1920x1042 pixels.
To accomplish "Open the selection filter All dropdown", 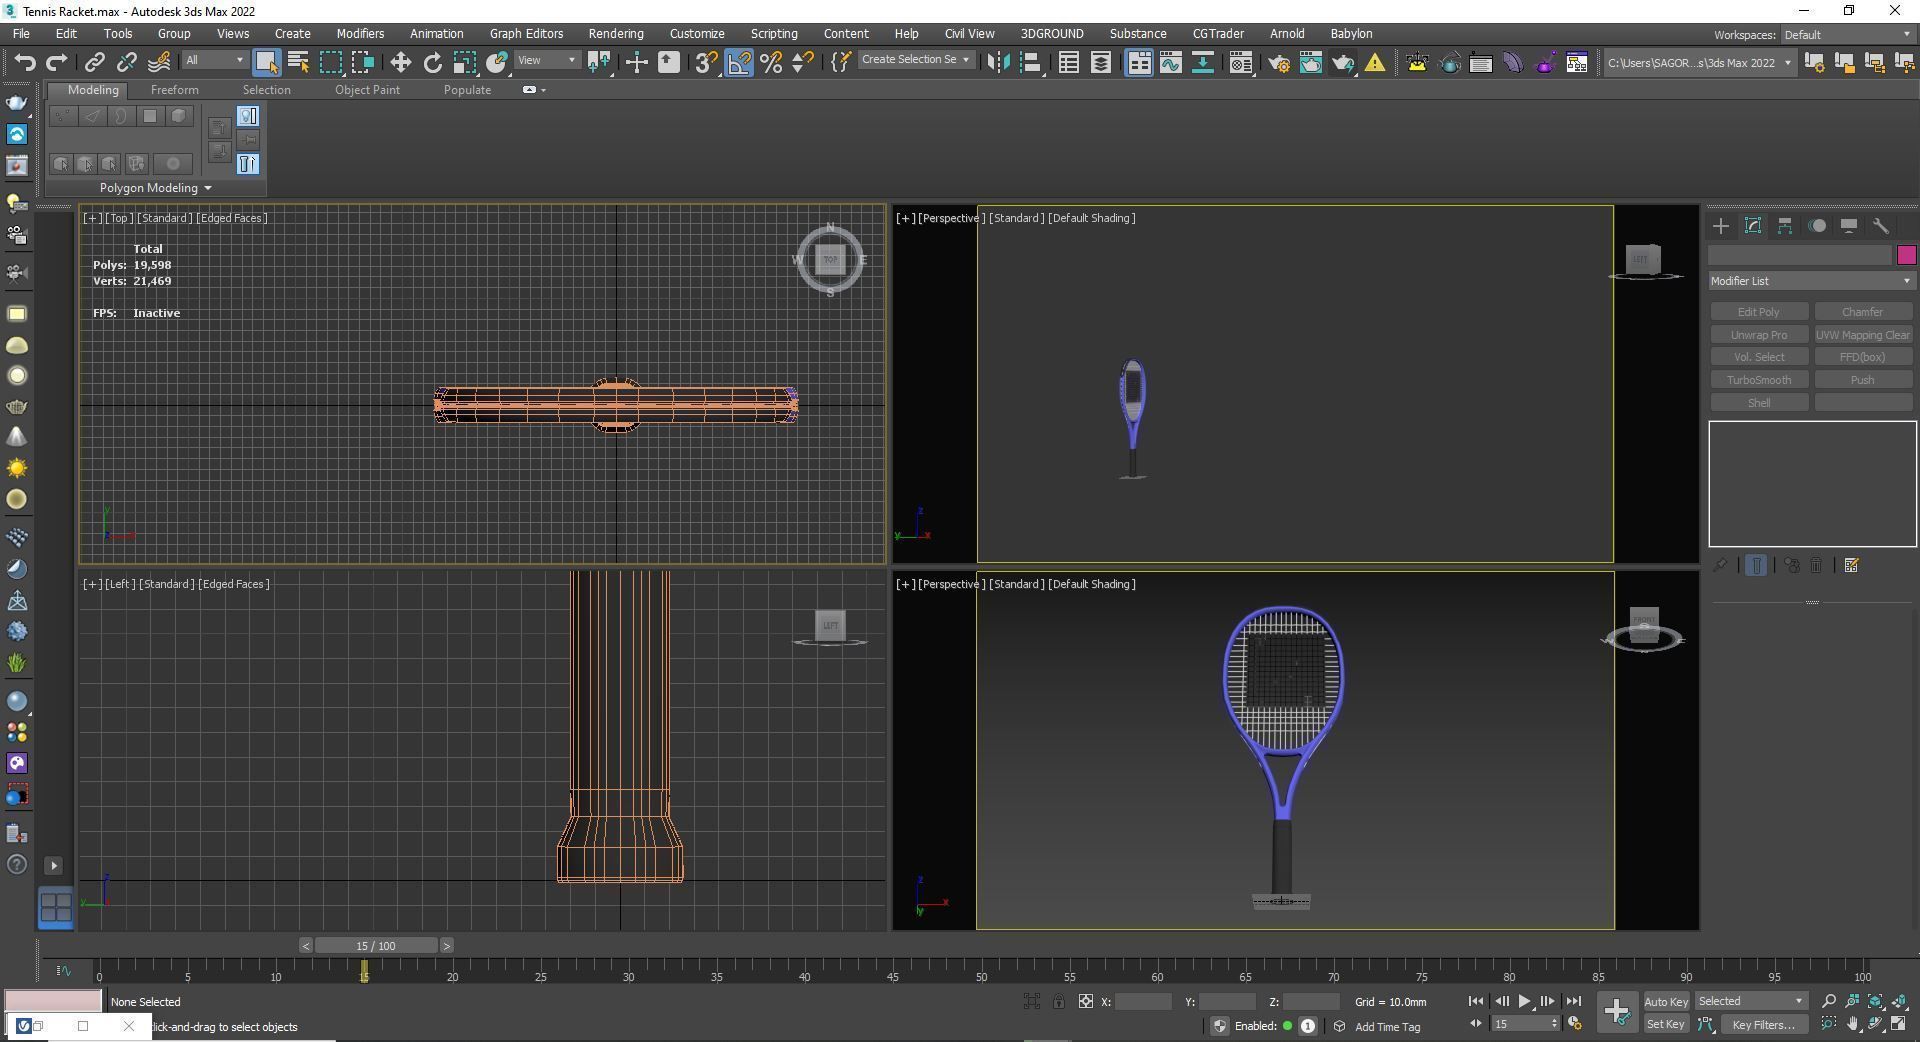I will click(x=214, y=60).
